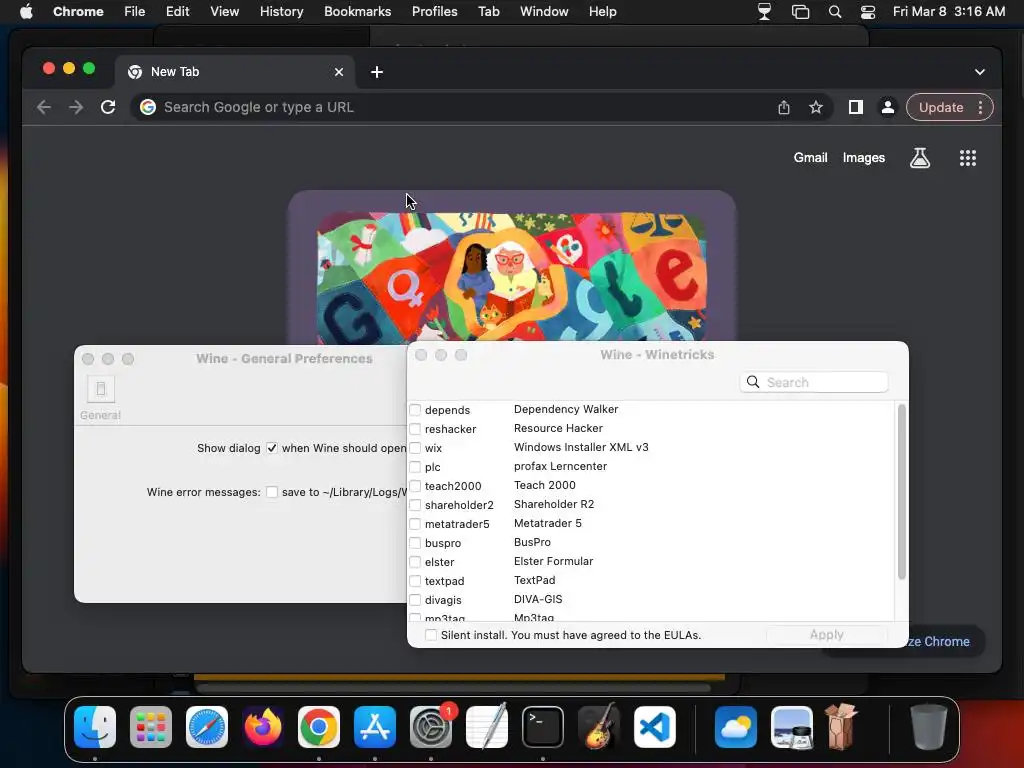1024x768 pixels.
Task: Open App Store from the Dock
Action: click(375, 727)
